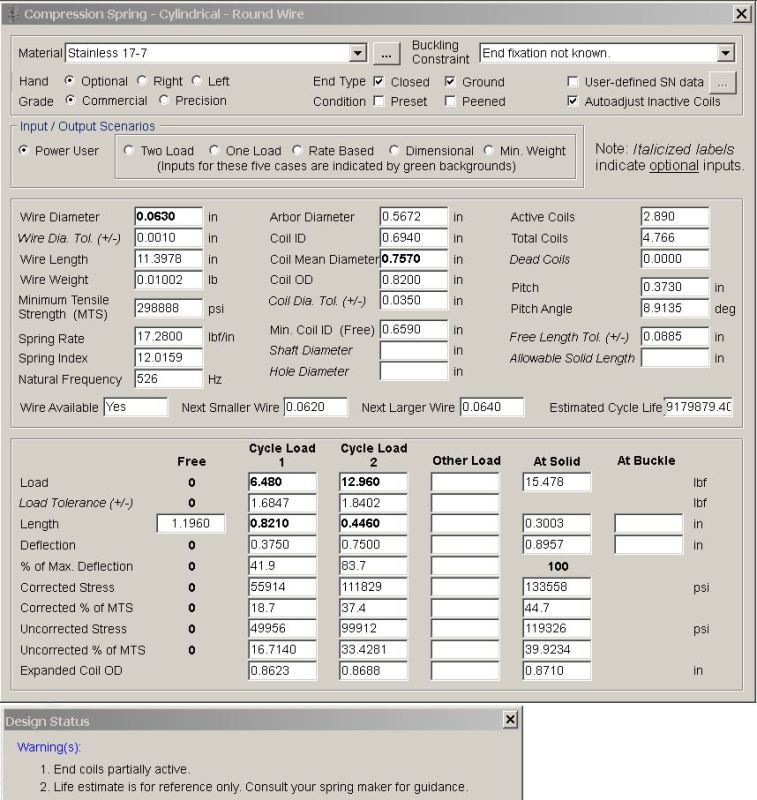Select the Precision grade radio button

coord(164,100)
